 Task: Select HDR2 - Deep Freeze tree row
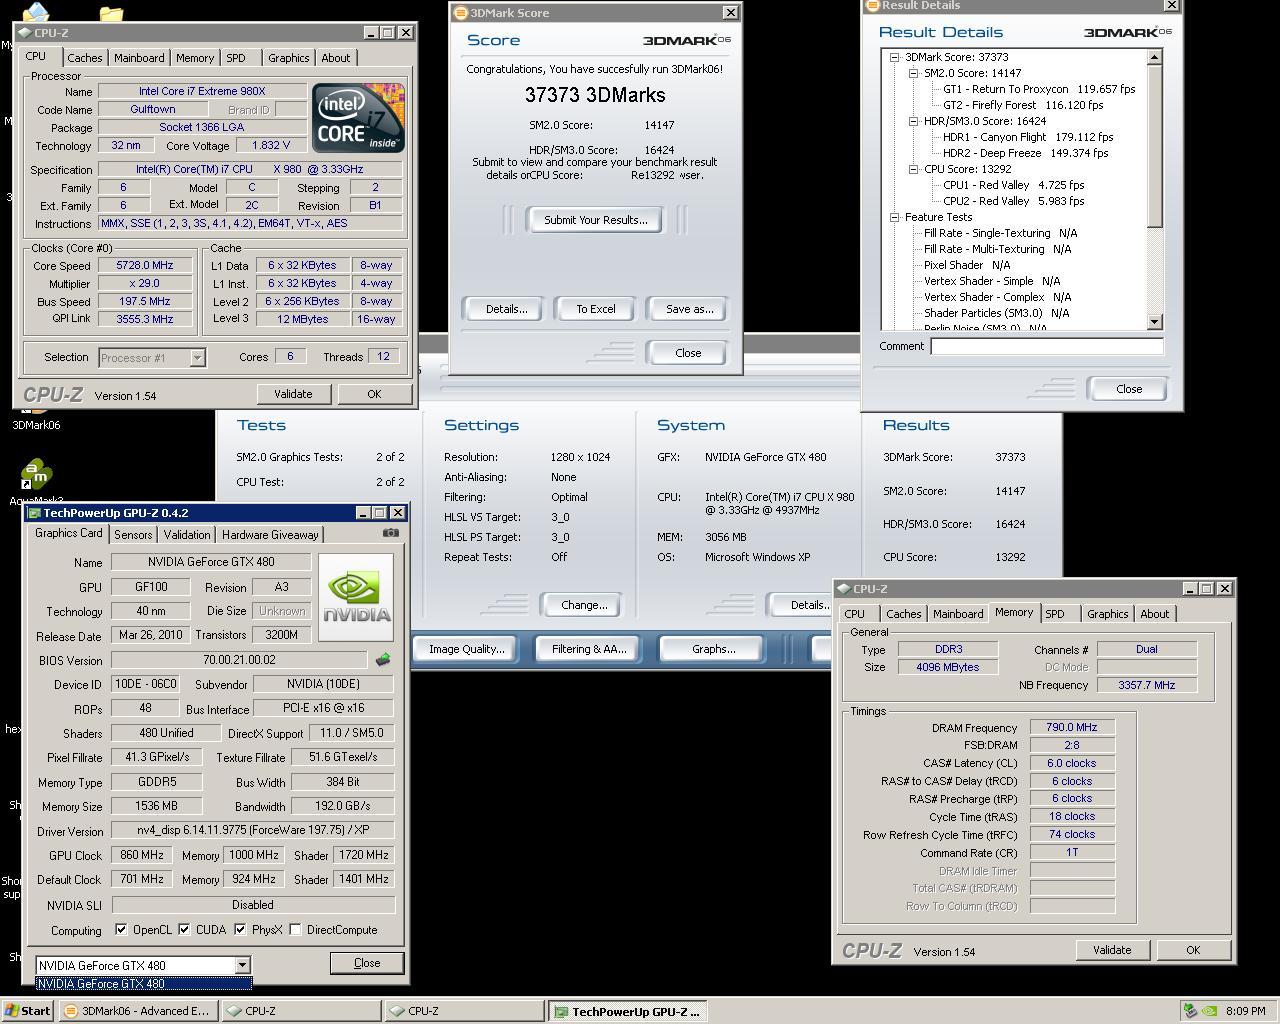pos(1028,153)
